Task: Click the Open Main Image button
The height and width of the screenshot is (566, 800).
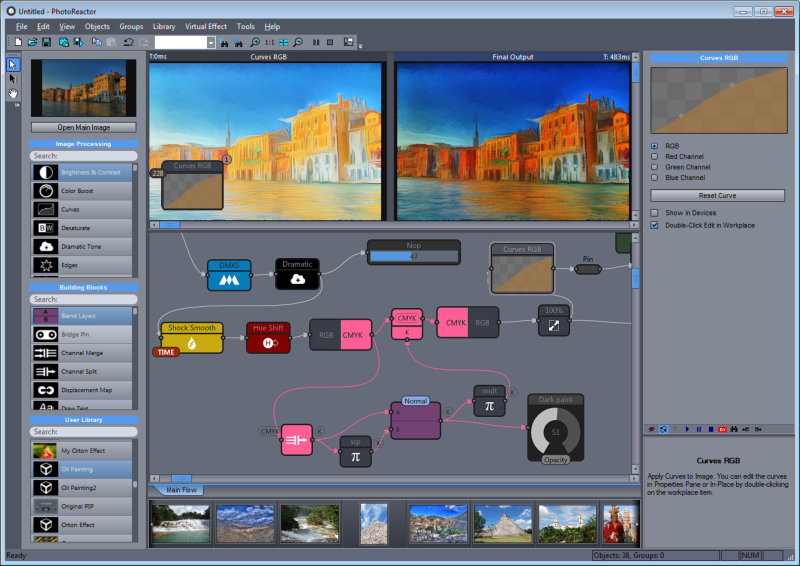Action: coord(83,127)
